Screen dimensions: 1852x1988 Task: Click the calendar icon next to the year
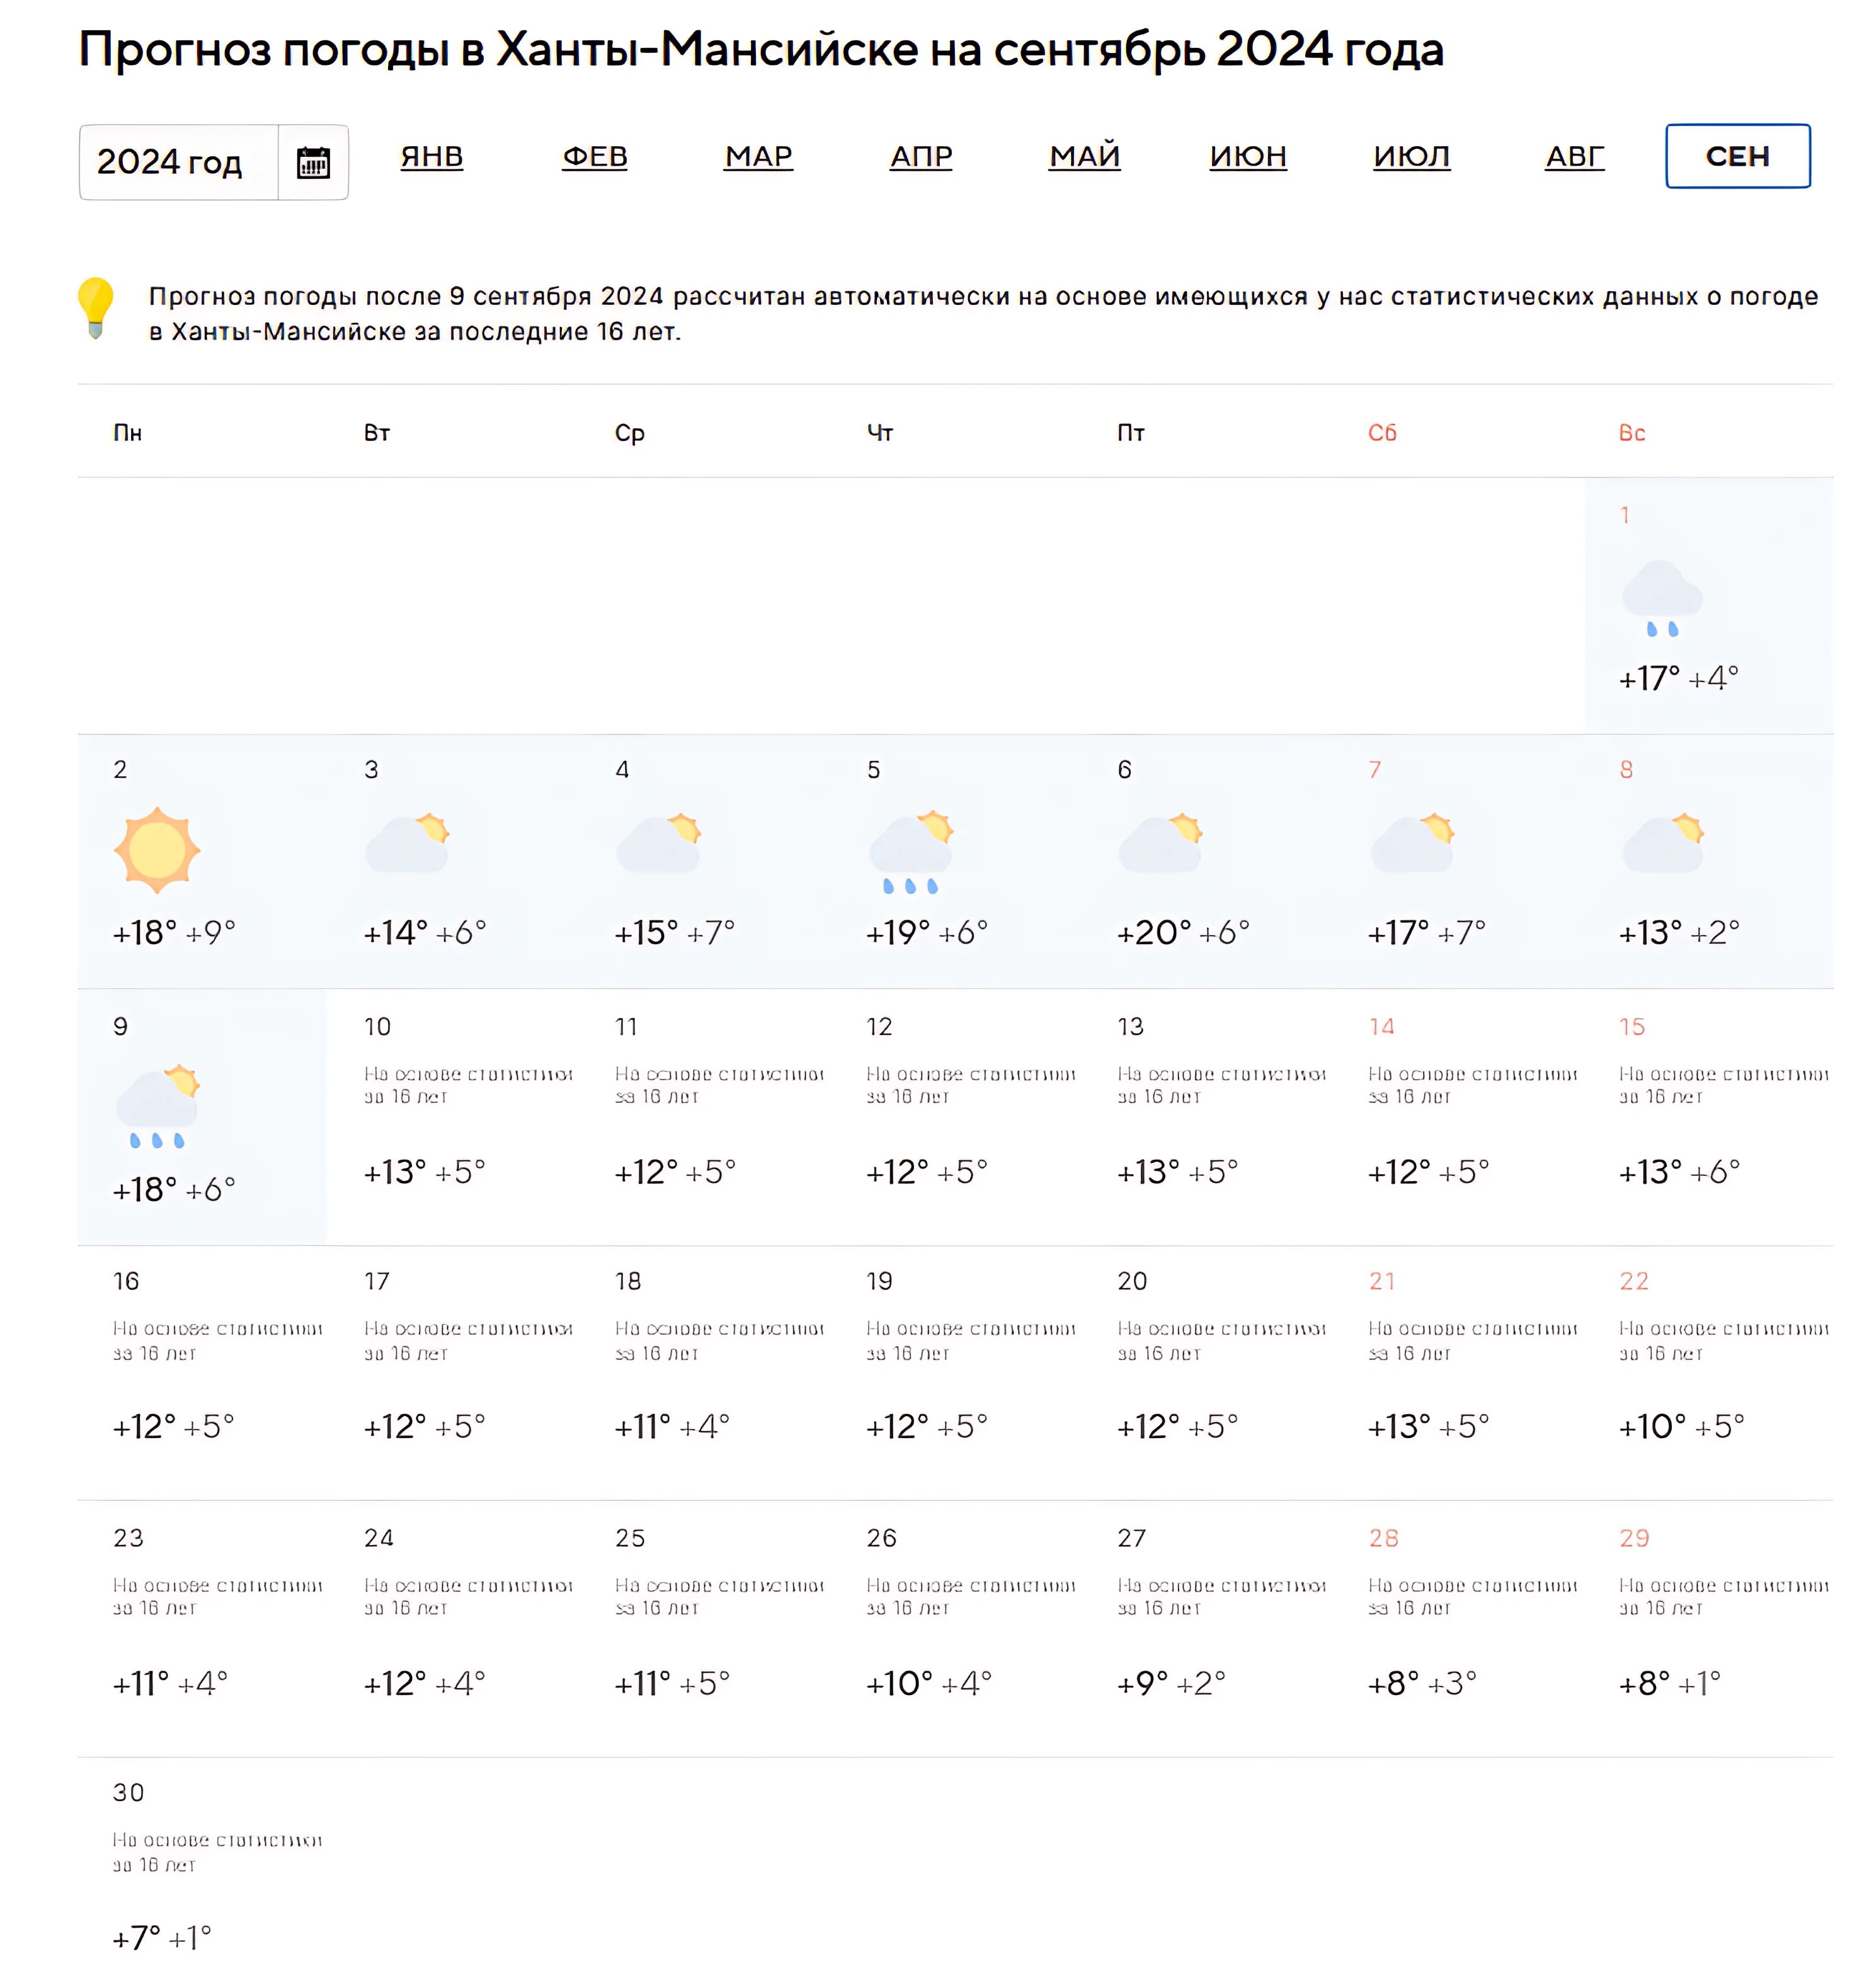[312, 162]
